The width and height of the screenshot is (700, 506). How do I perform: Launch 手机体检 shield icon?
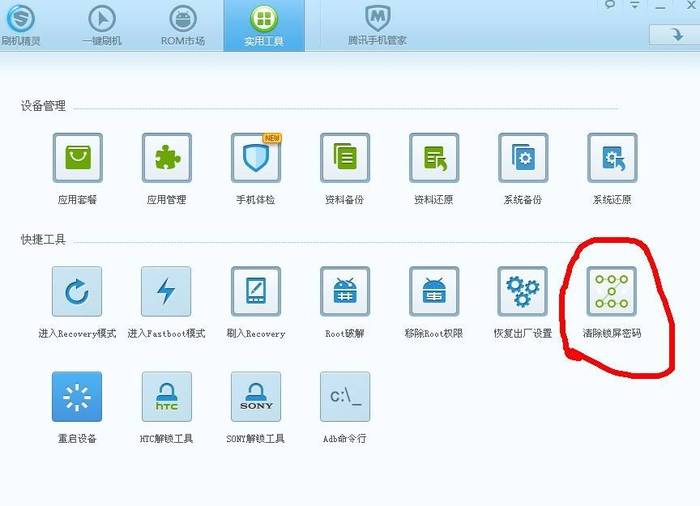pyautogui.click(x=256, y=158)
